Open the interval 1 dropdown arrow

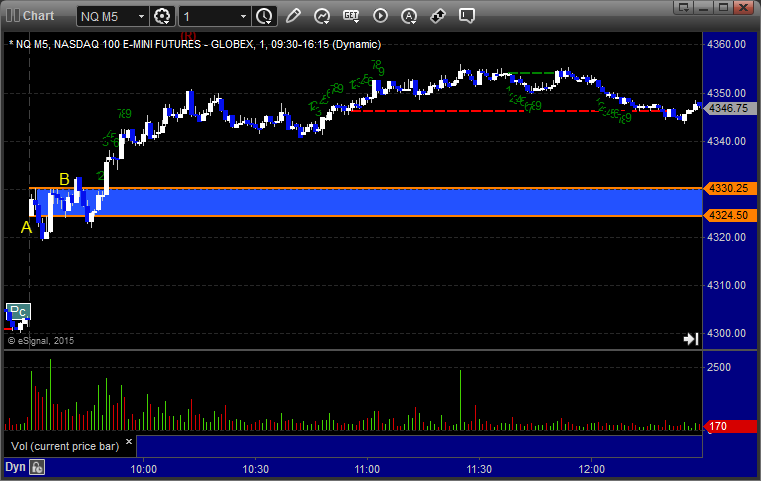(x=244, y=17)
